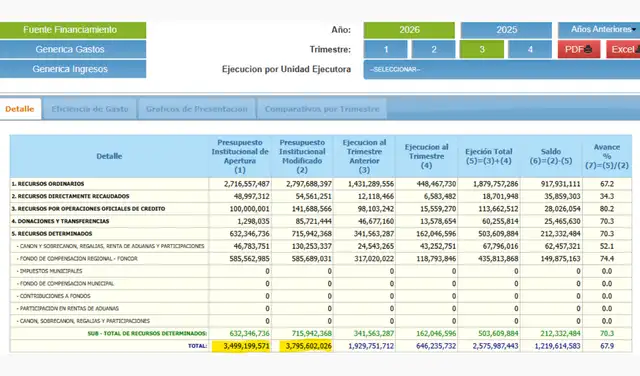Switch to the Comparativos por Trimestre tab
Screen dimensions: 640x376
point(322,109)
